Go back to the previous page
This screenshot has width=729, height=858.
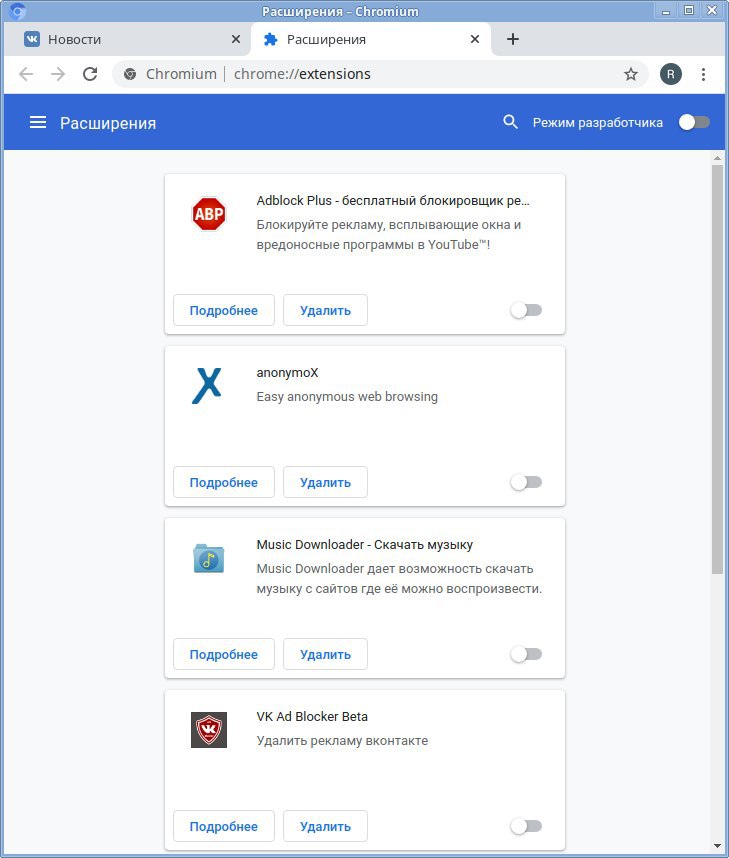[26, 74]
